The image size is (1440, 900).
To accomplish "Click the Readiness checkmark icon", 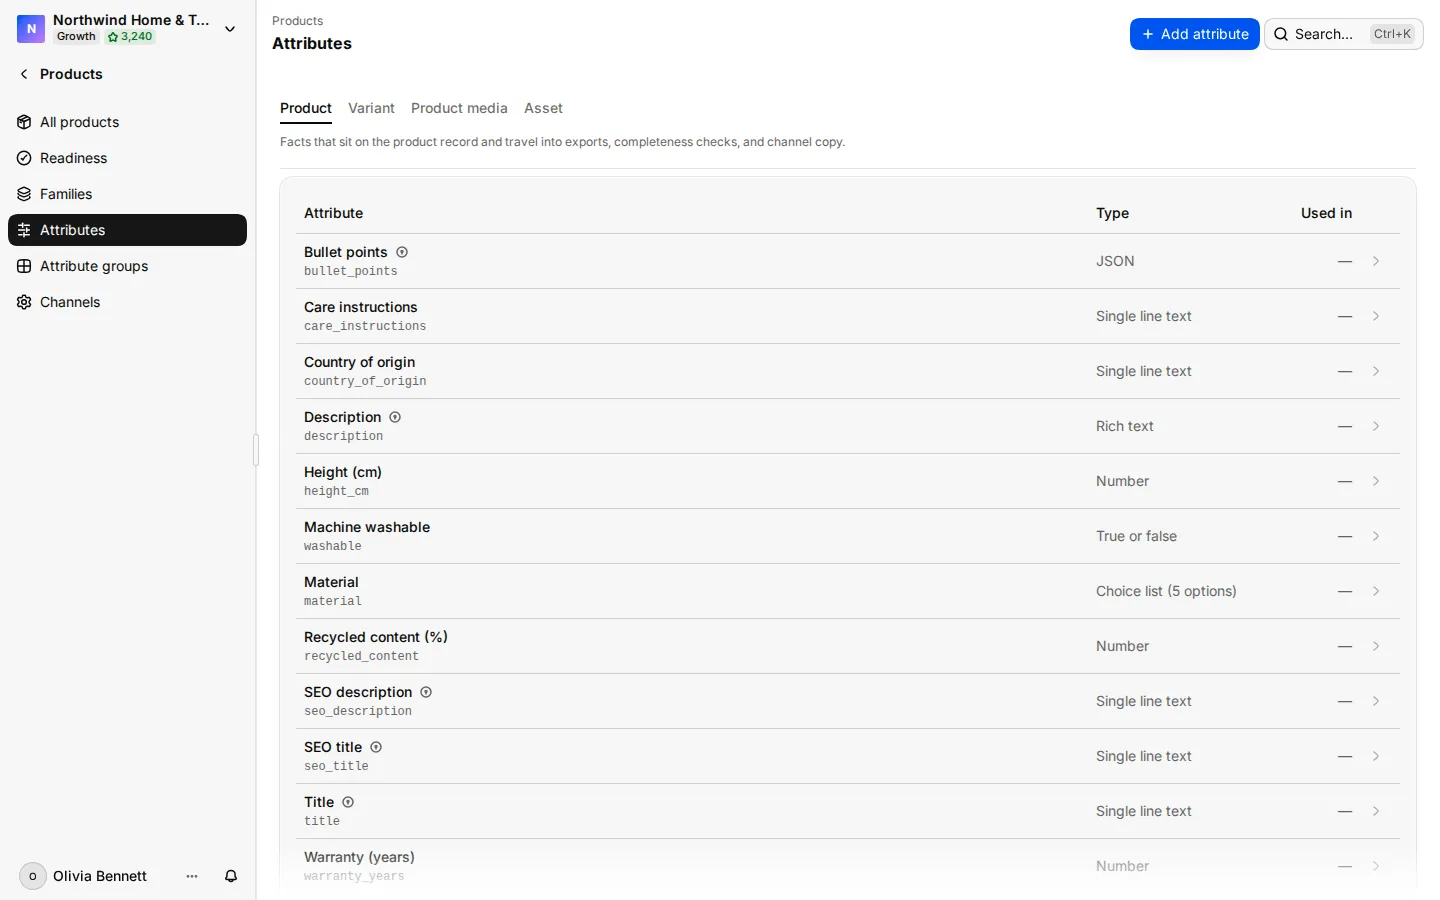I will 24,158.
